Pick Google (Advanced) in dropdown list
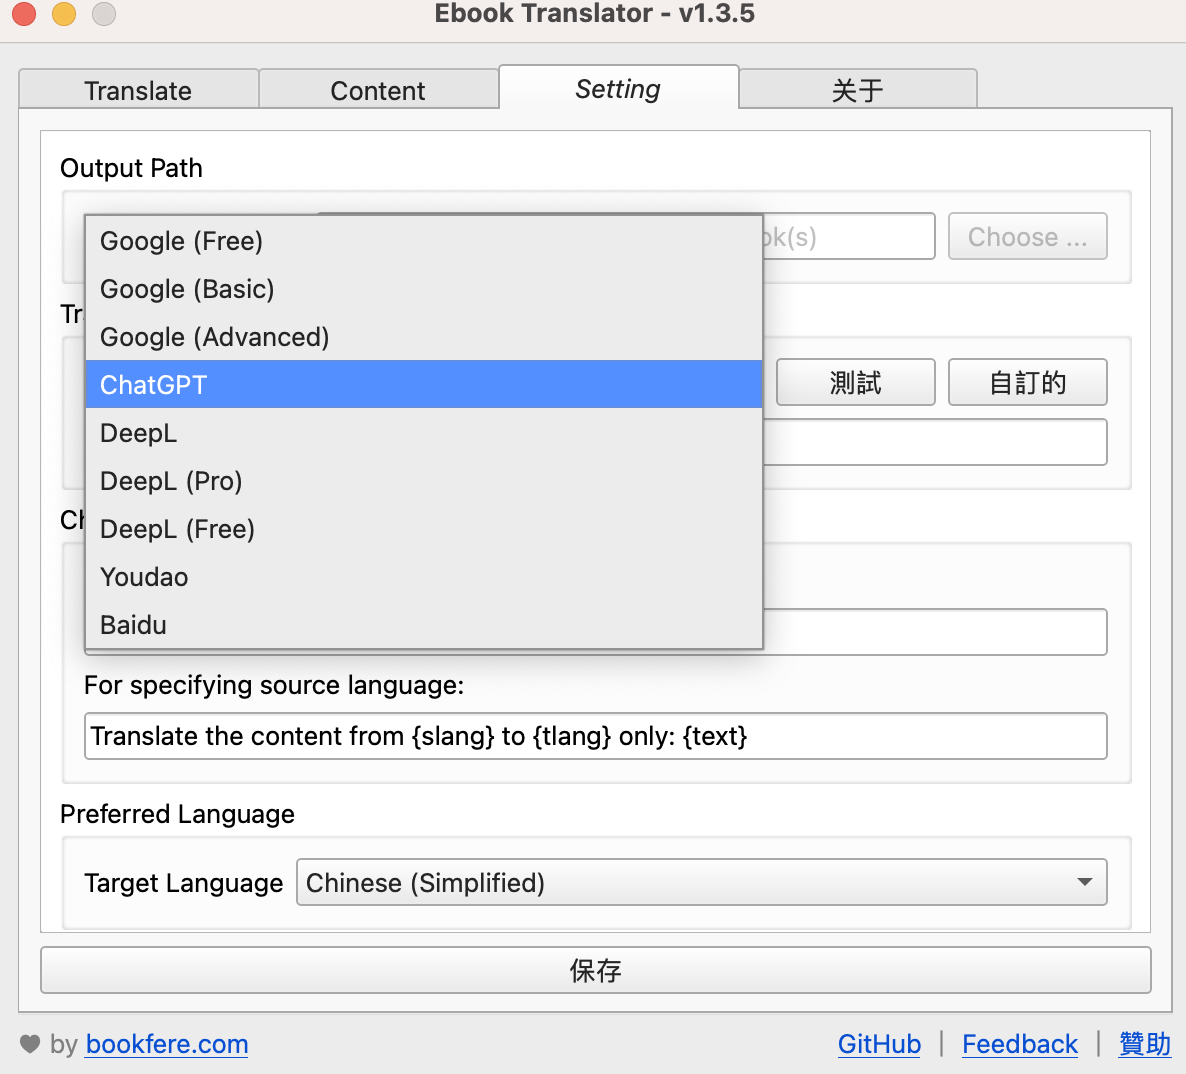This screenshot has width=1186, height=1074. [x=214, y=337]
